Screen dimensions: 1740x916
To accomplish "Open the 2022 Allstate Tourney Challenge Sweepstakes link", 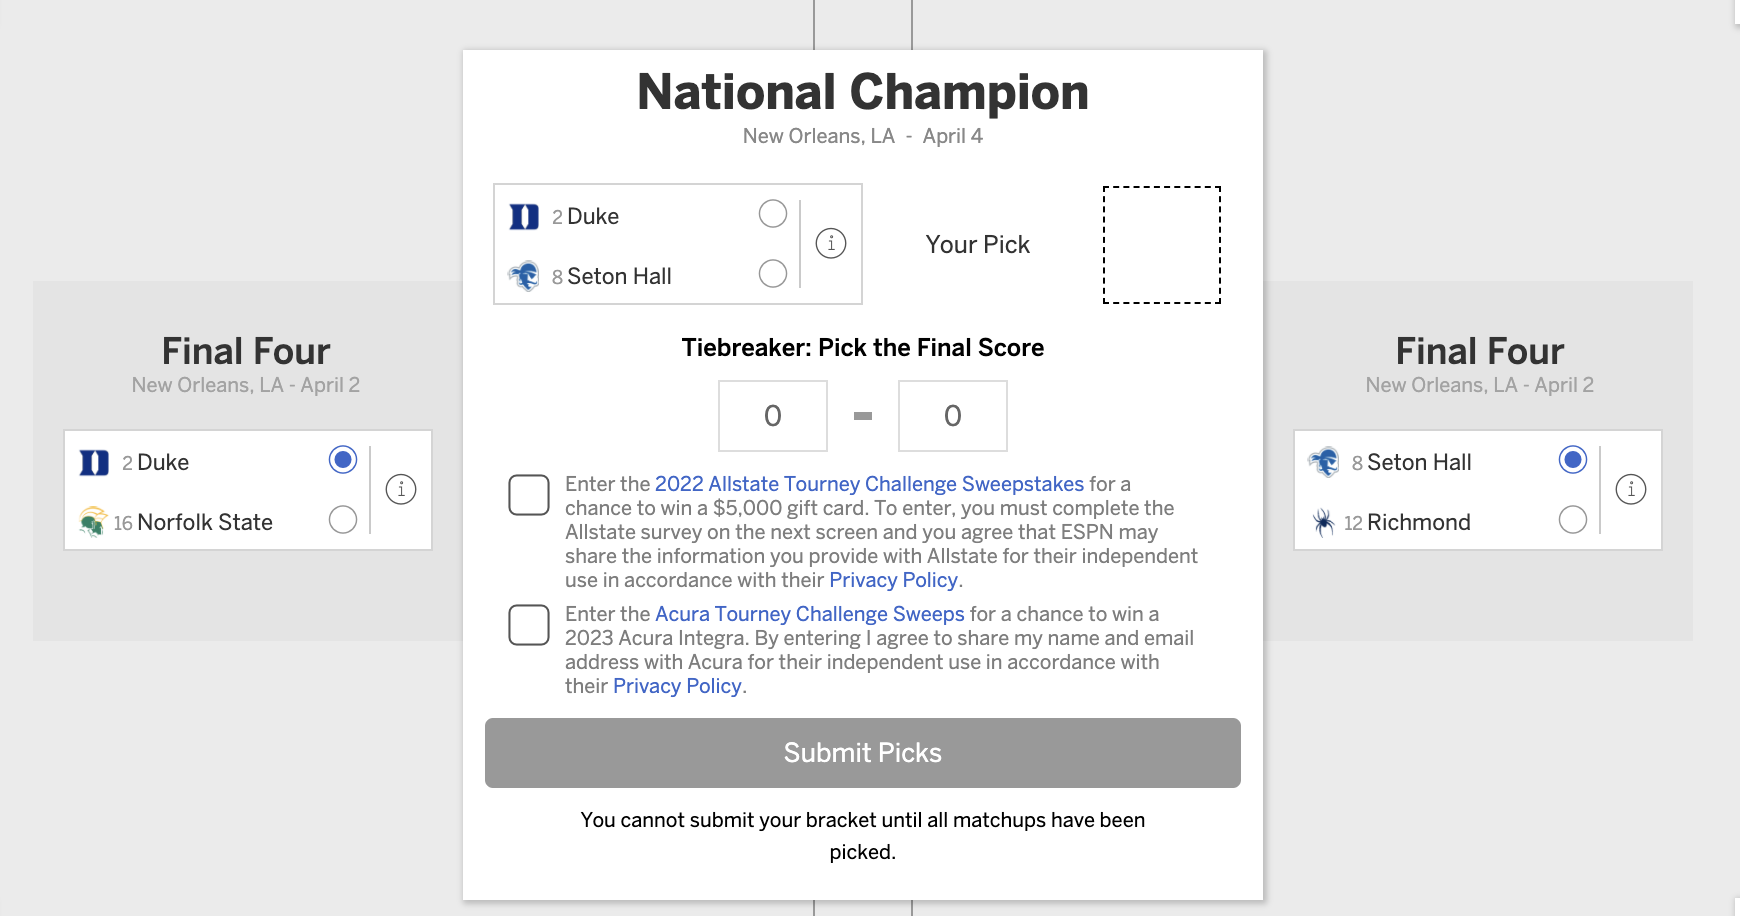I will click(869, 484).
